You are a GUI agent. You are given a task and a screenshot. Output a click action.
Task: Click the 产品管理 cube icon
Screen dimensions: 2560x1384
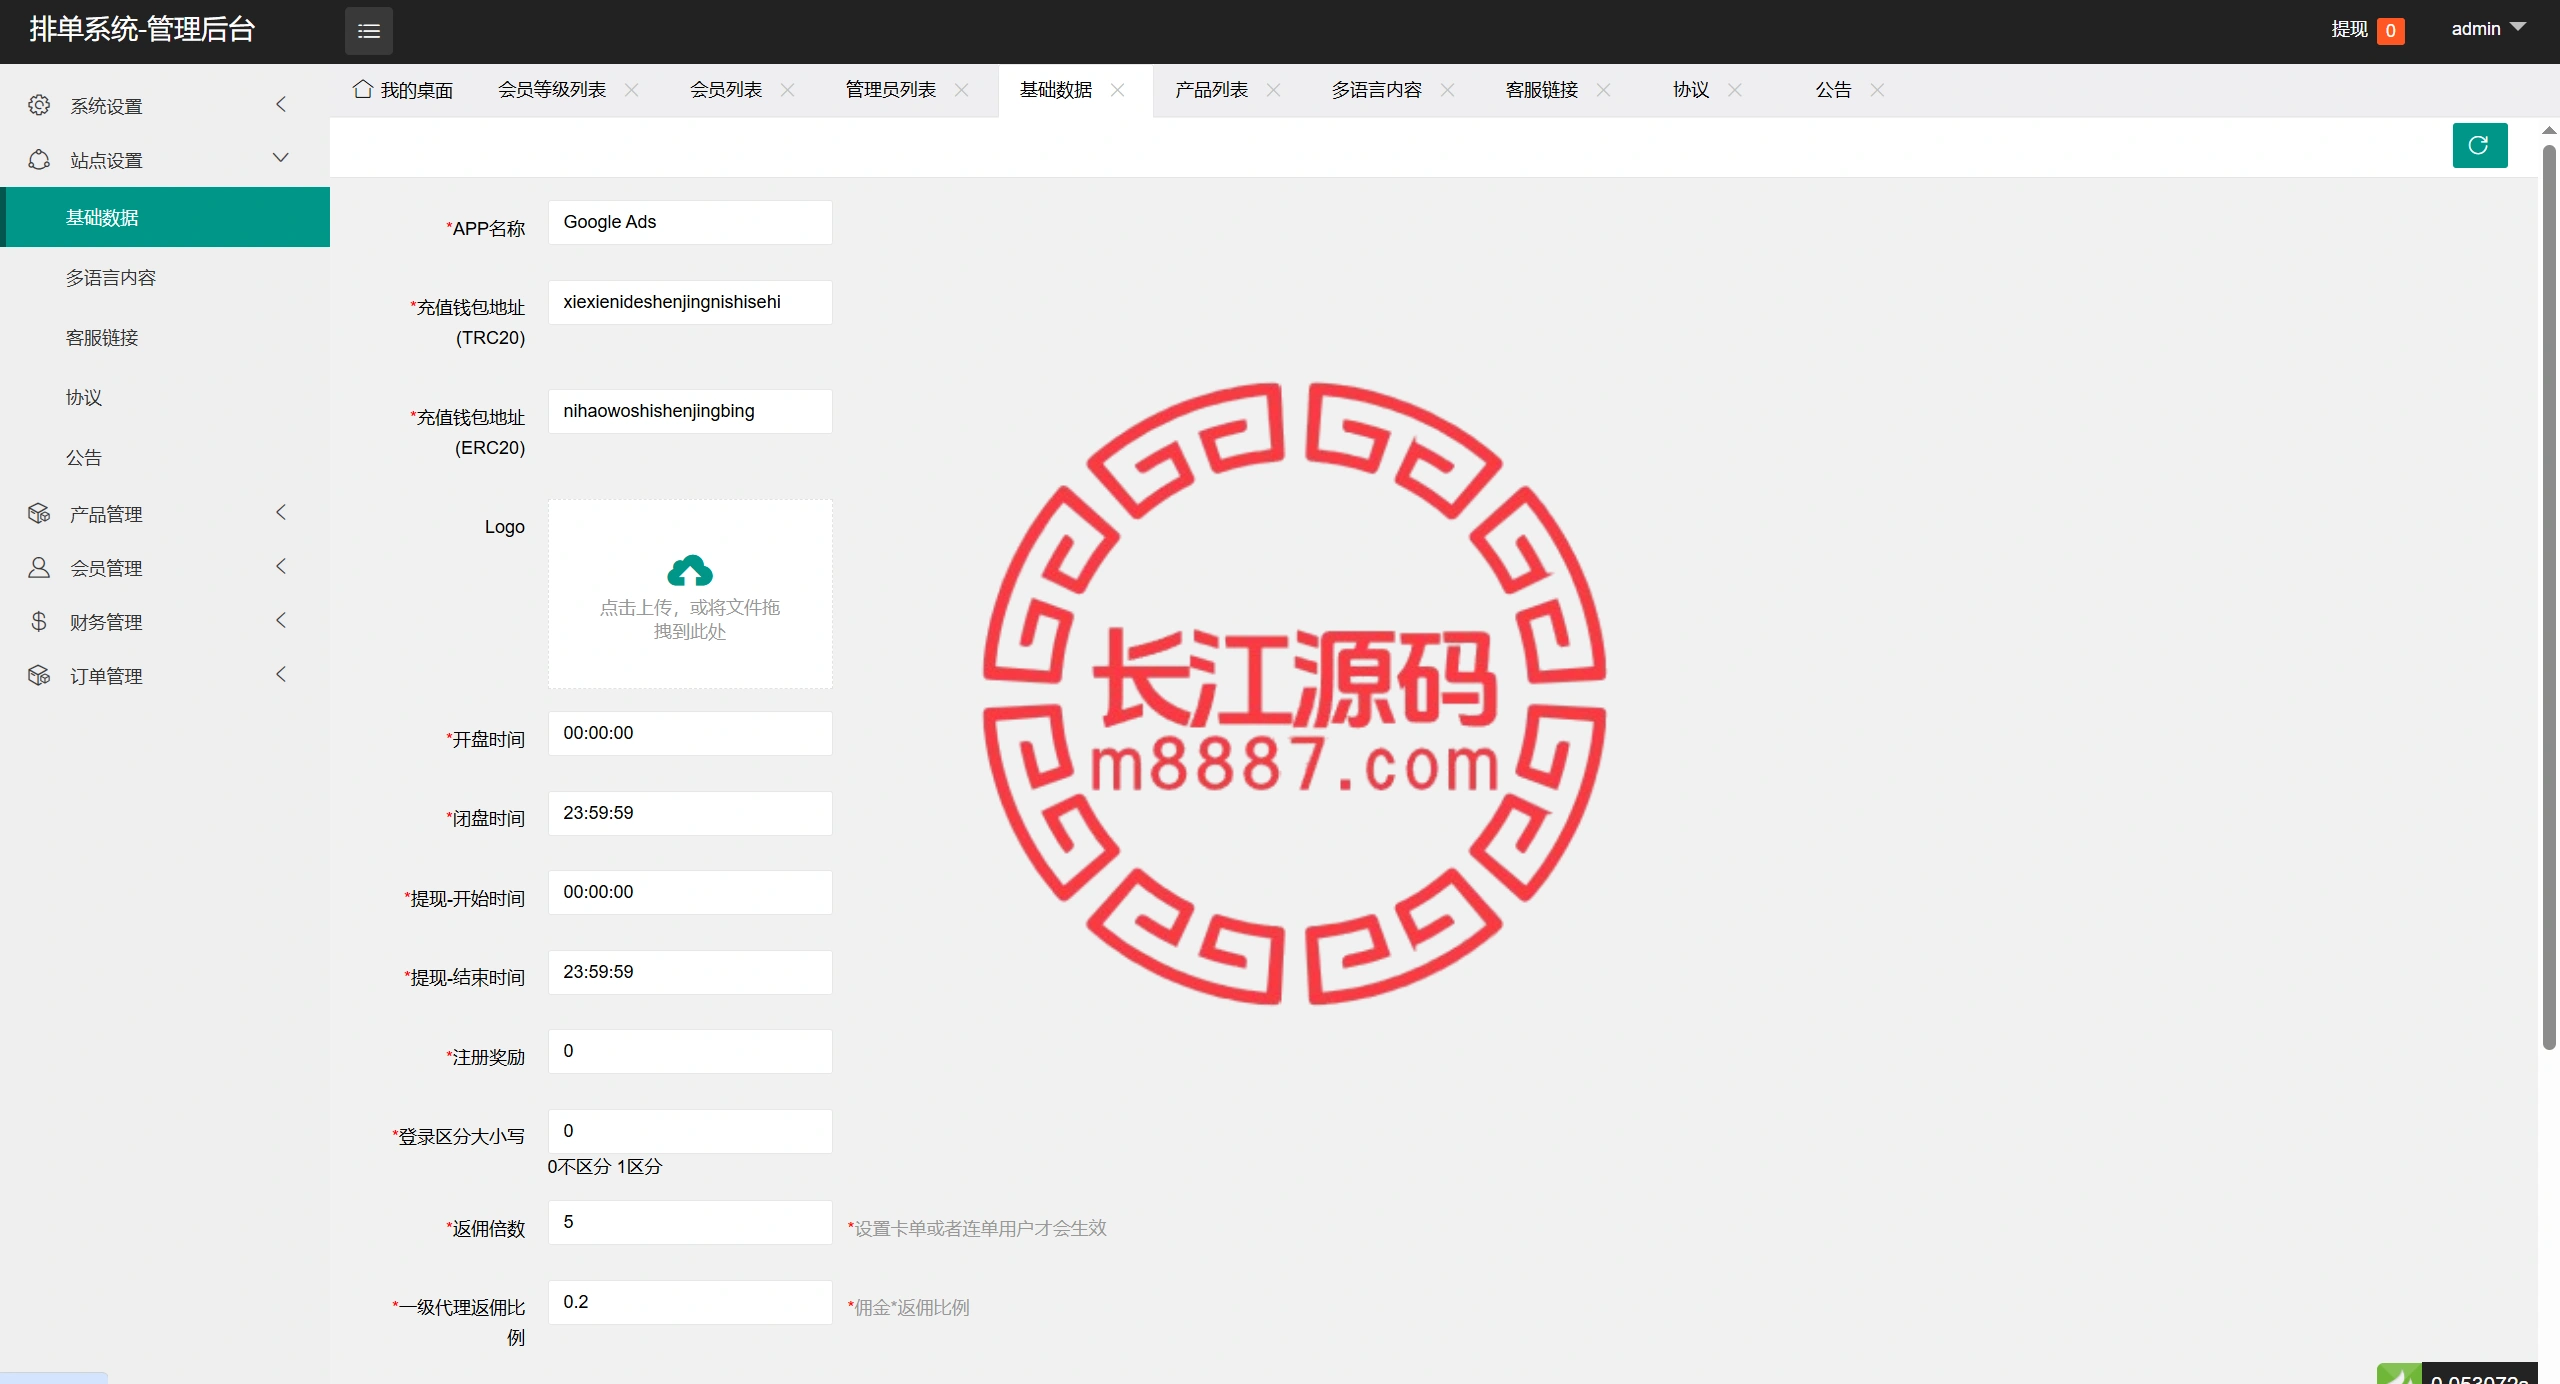click(x=39, y=514)
